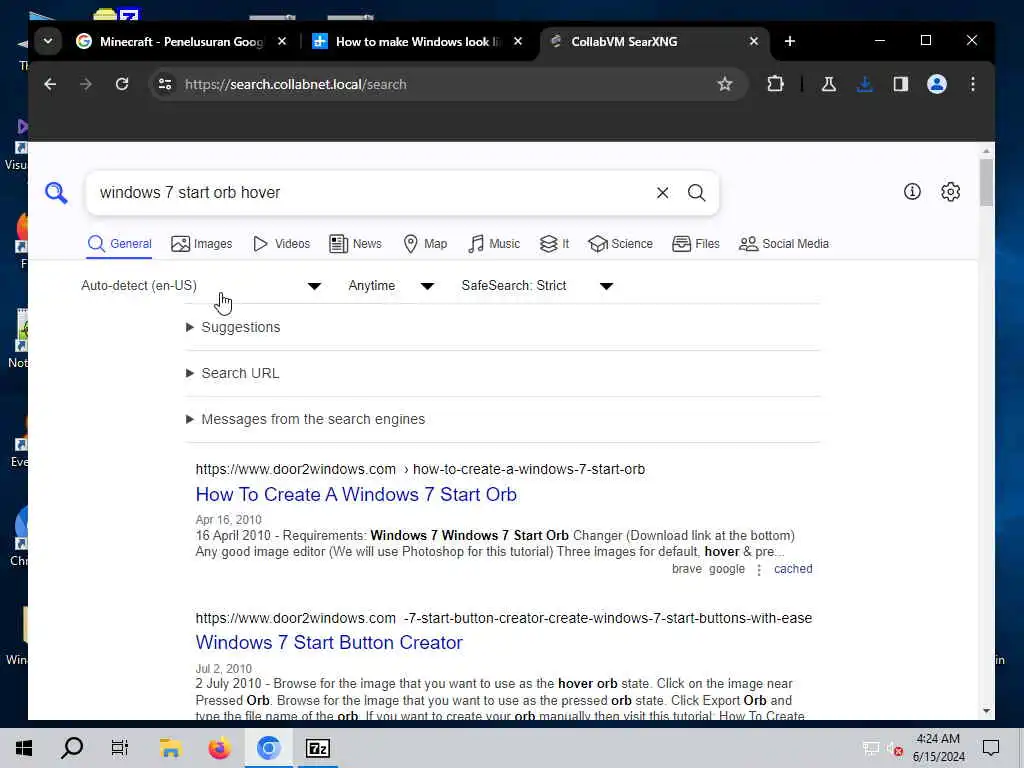Clear the search query with X
The height and width of the screenshot is (768, 1024).
(662, 193)
